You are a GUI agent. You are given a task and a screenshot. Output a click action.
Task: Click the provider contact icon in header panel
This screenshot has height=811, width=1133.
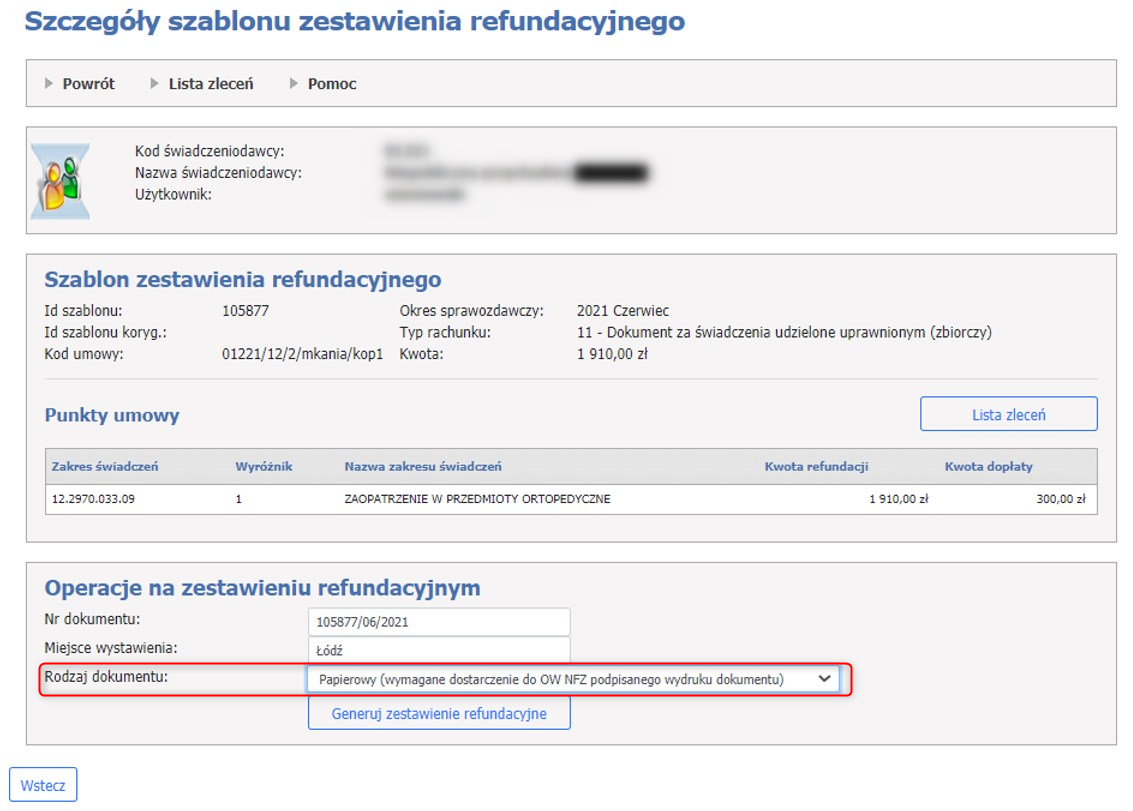[x=60, y=177]
